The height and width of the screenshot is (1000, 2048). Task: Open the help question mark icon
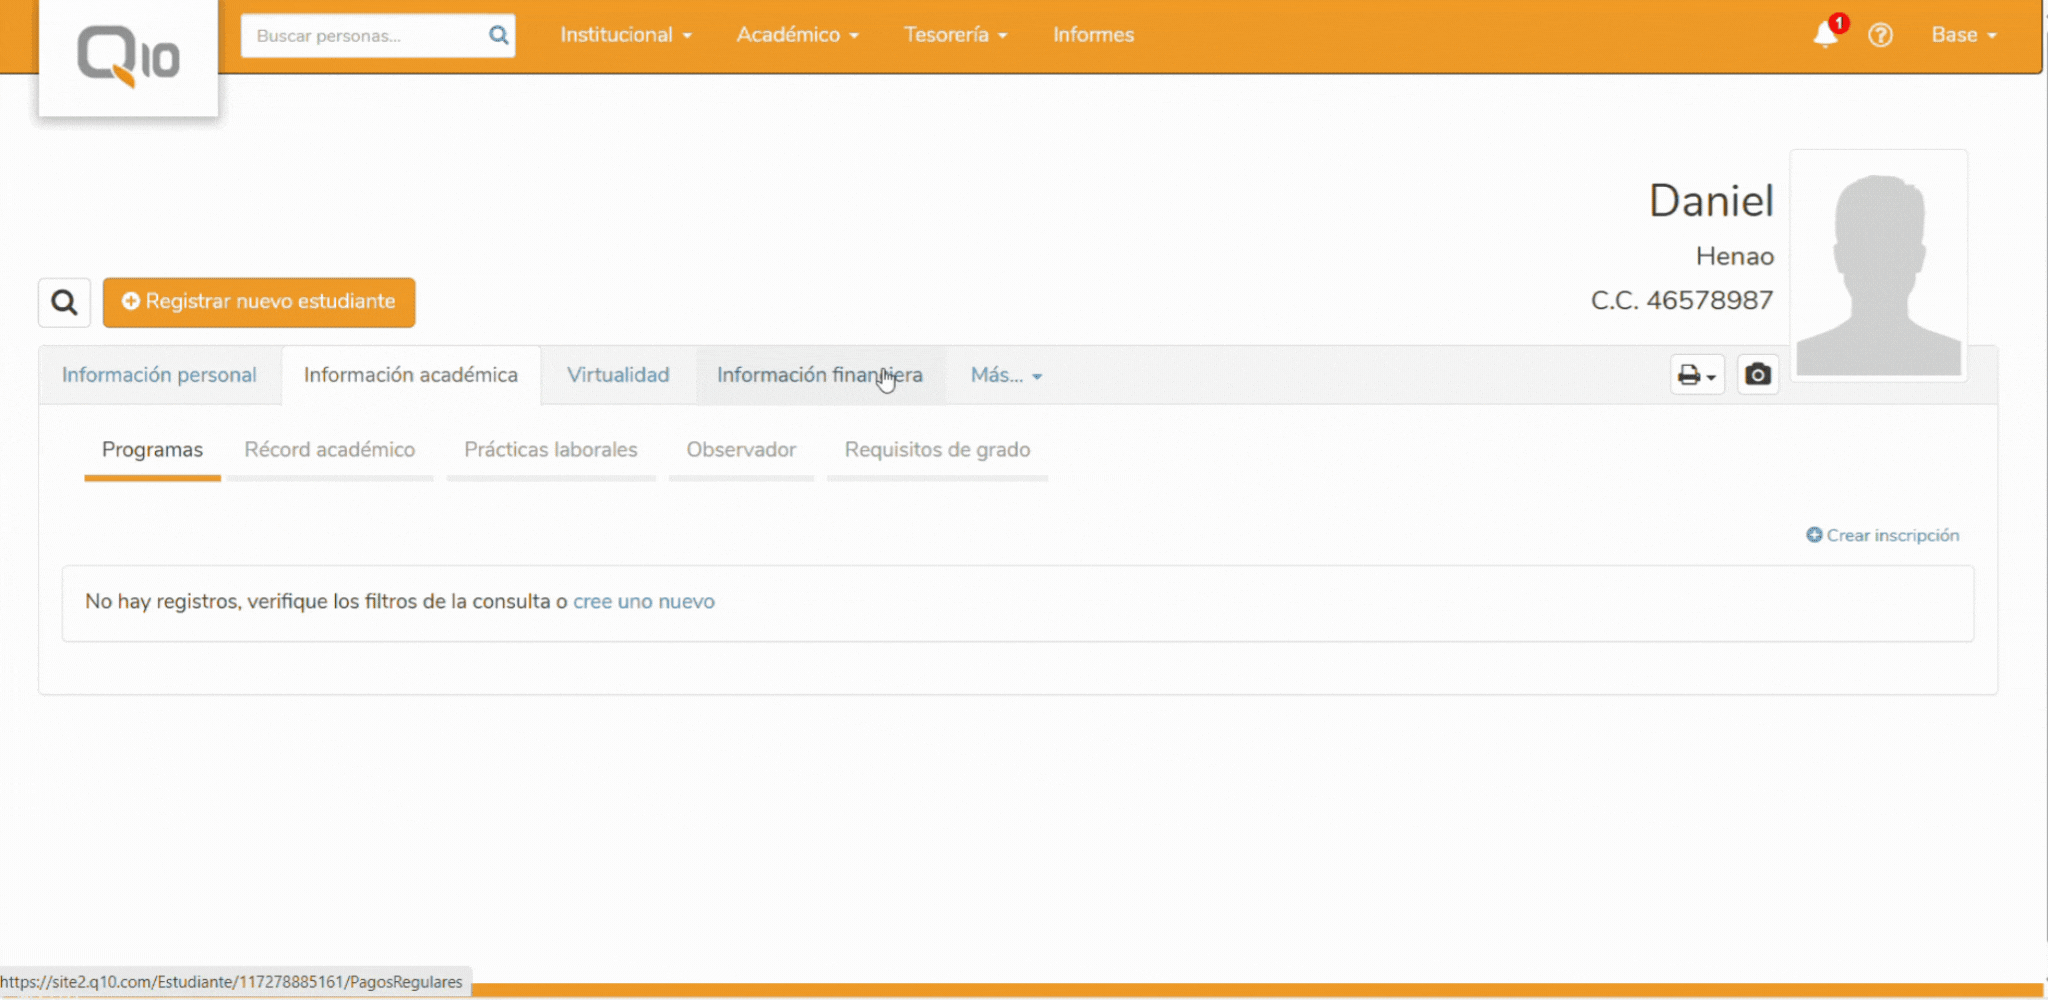pyautogui.click(x=1880, y=35)
